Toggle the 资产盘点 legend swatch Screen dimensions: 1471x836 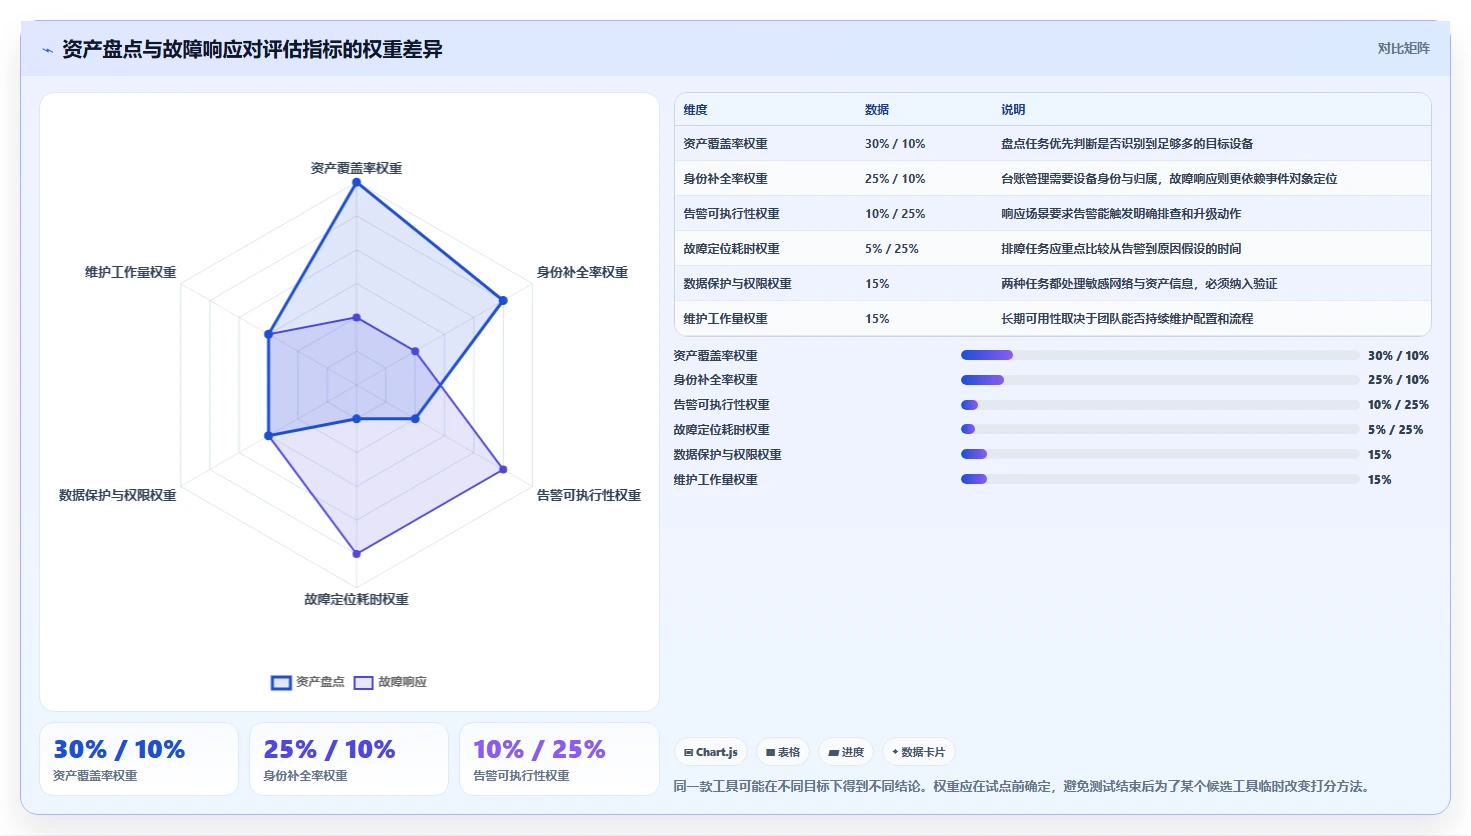coord(281,682)
